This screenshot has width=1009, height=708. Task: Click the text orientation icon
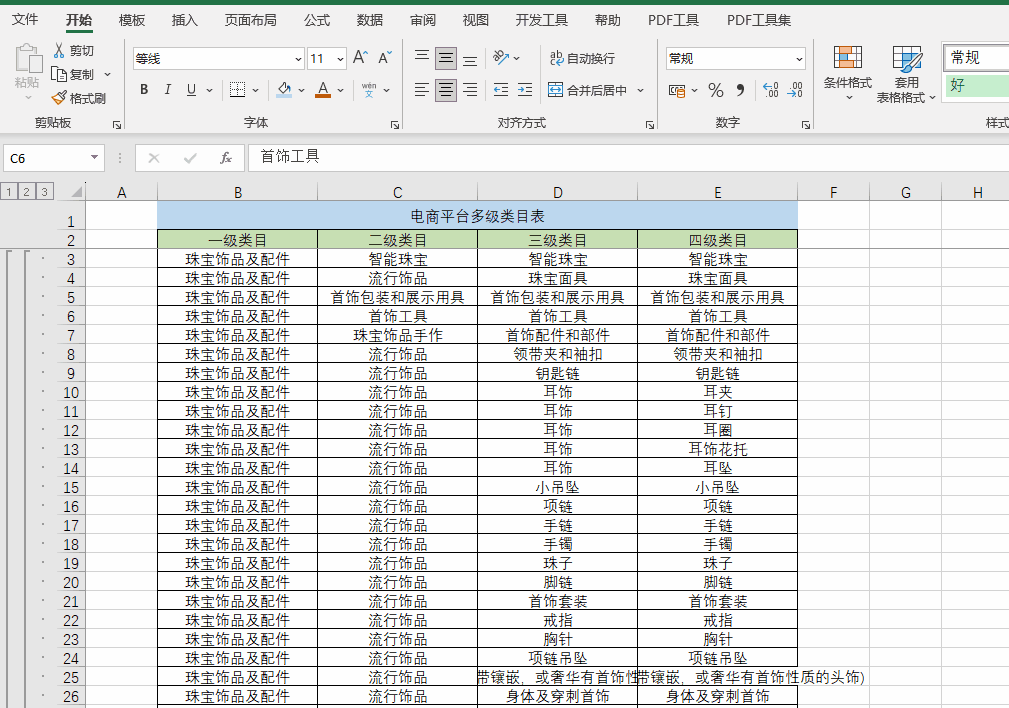point(501,58)
